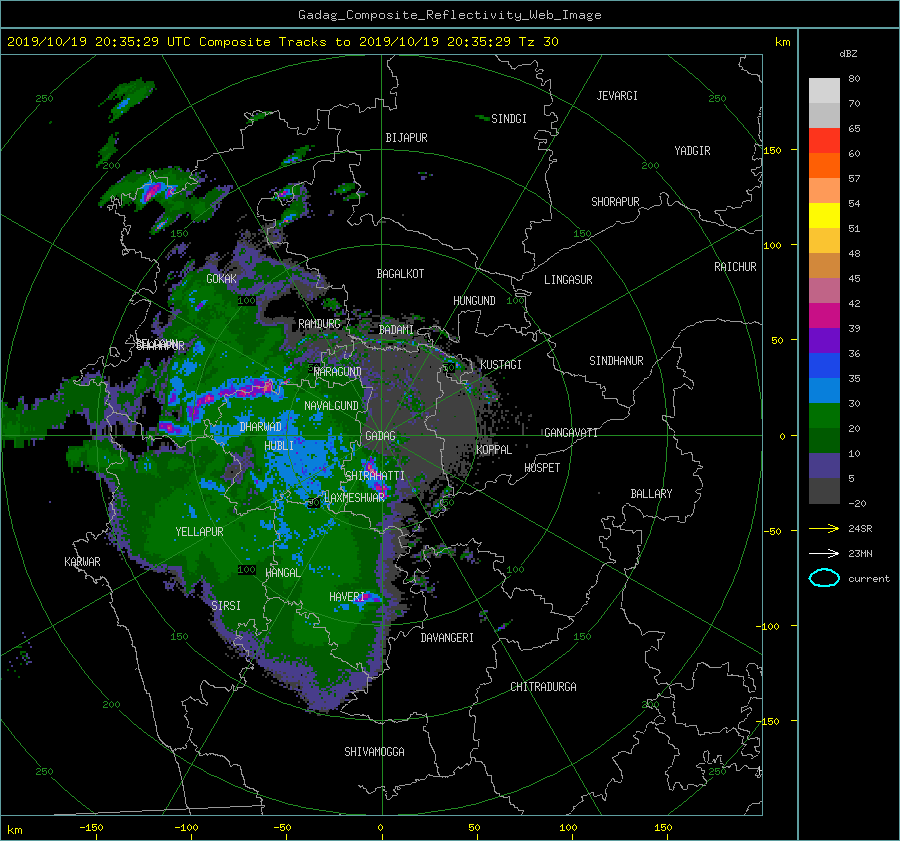Viewport: 900px width, 841px height.
Task: Click the BIJAPUR label on the map
Action: point(406,138)
